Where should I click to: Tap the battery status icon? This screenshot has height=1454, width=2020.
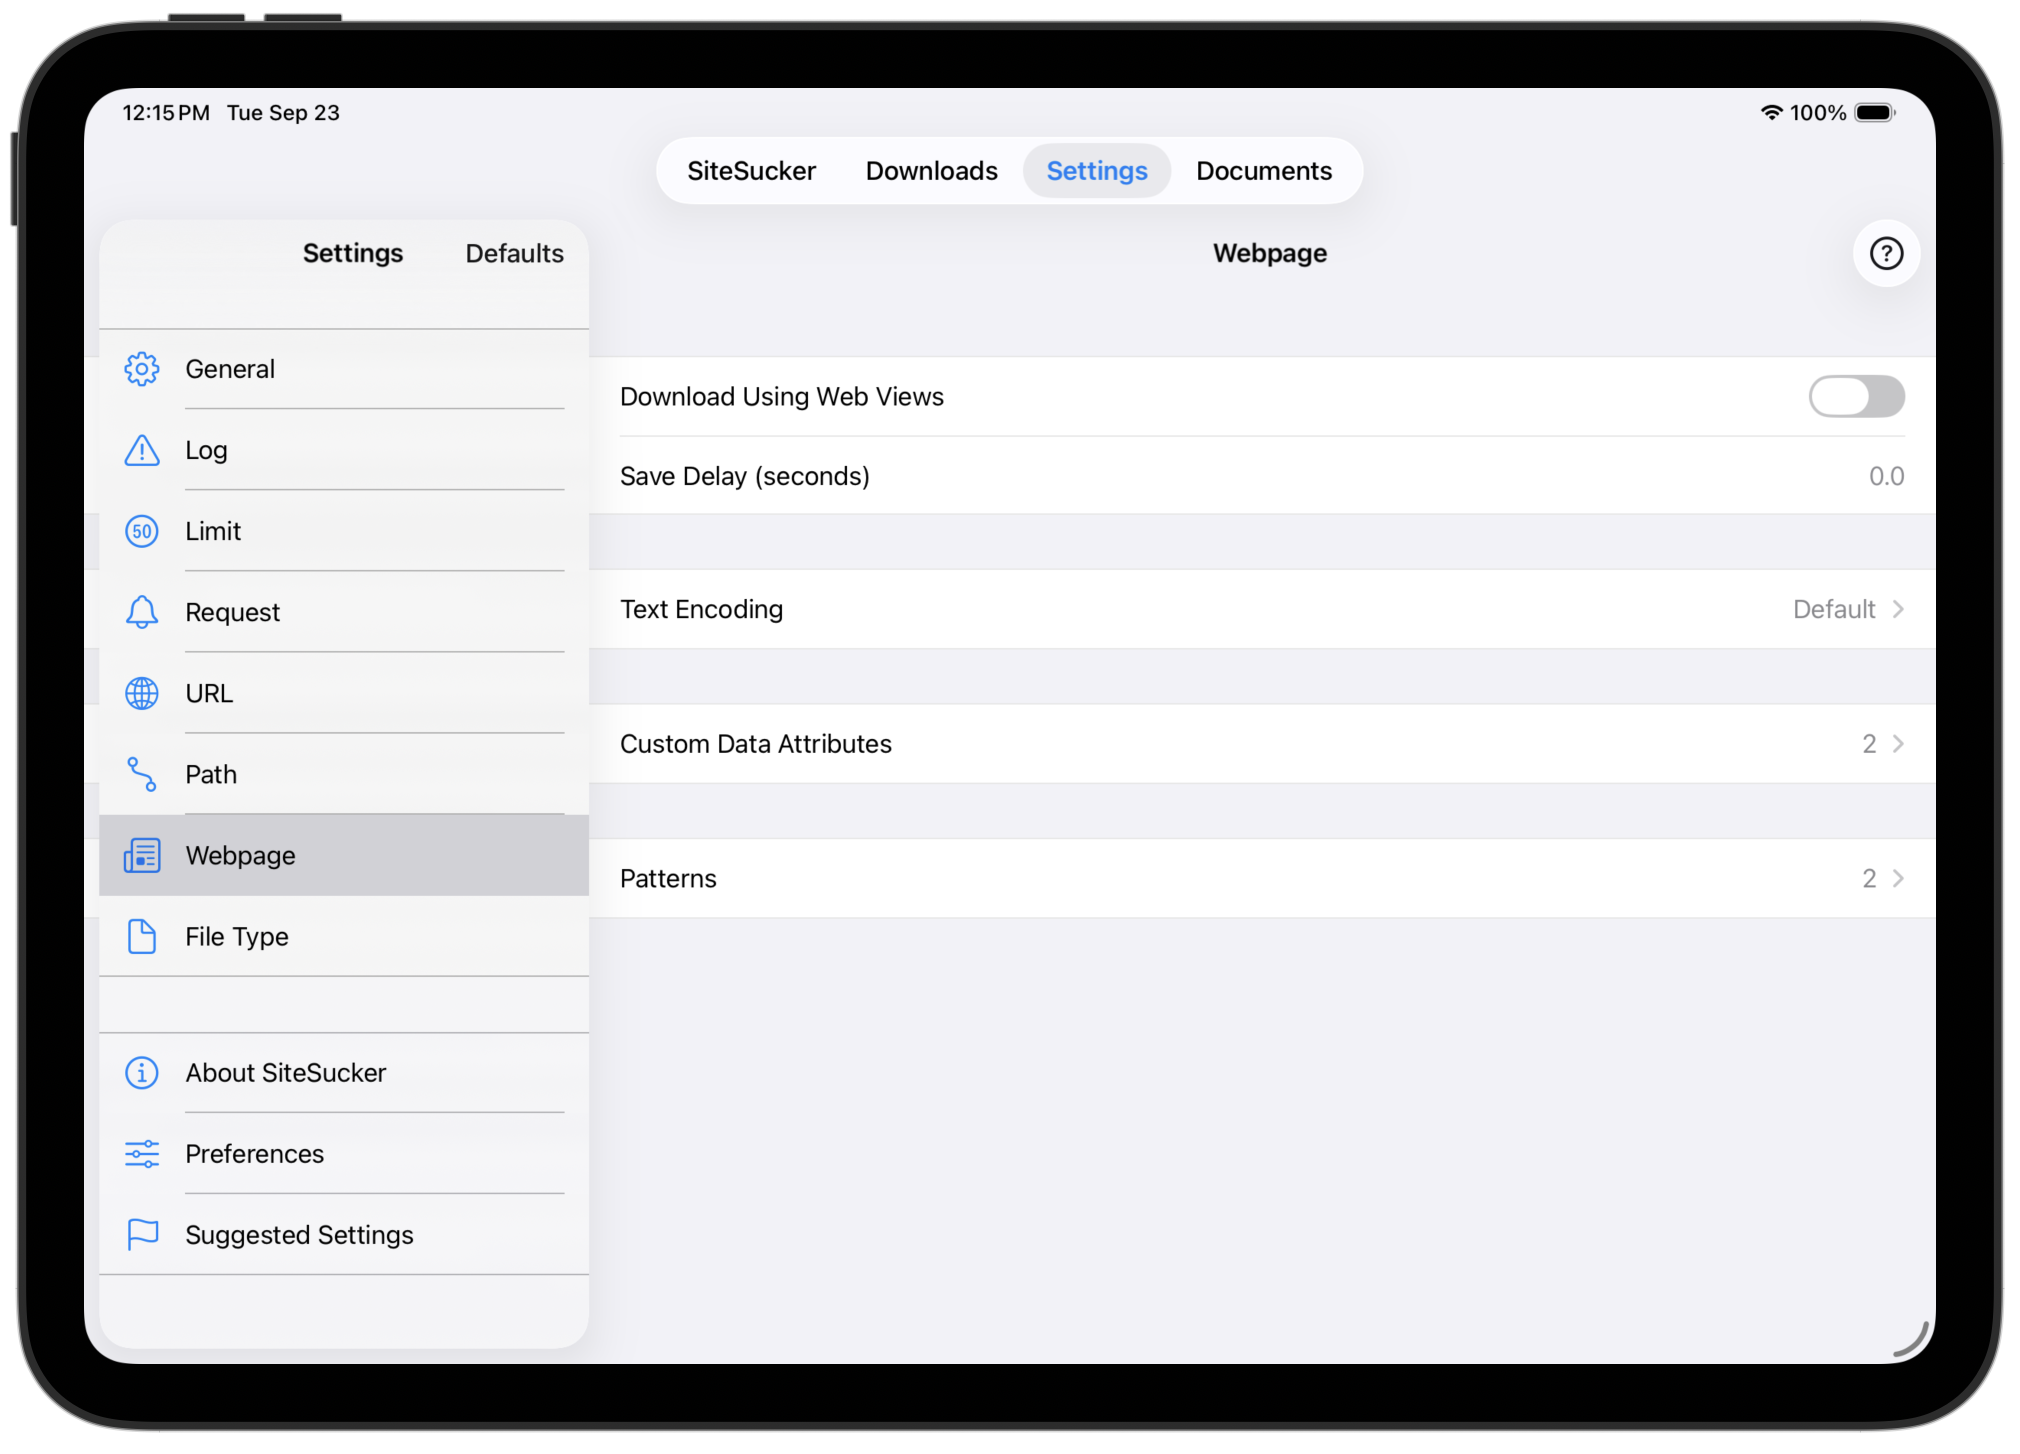coord(1875,113)
